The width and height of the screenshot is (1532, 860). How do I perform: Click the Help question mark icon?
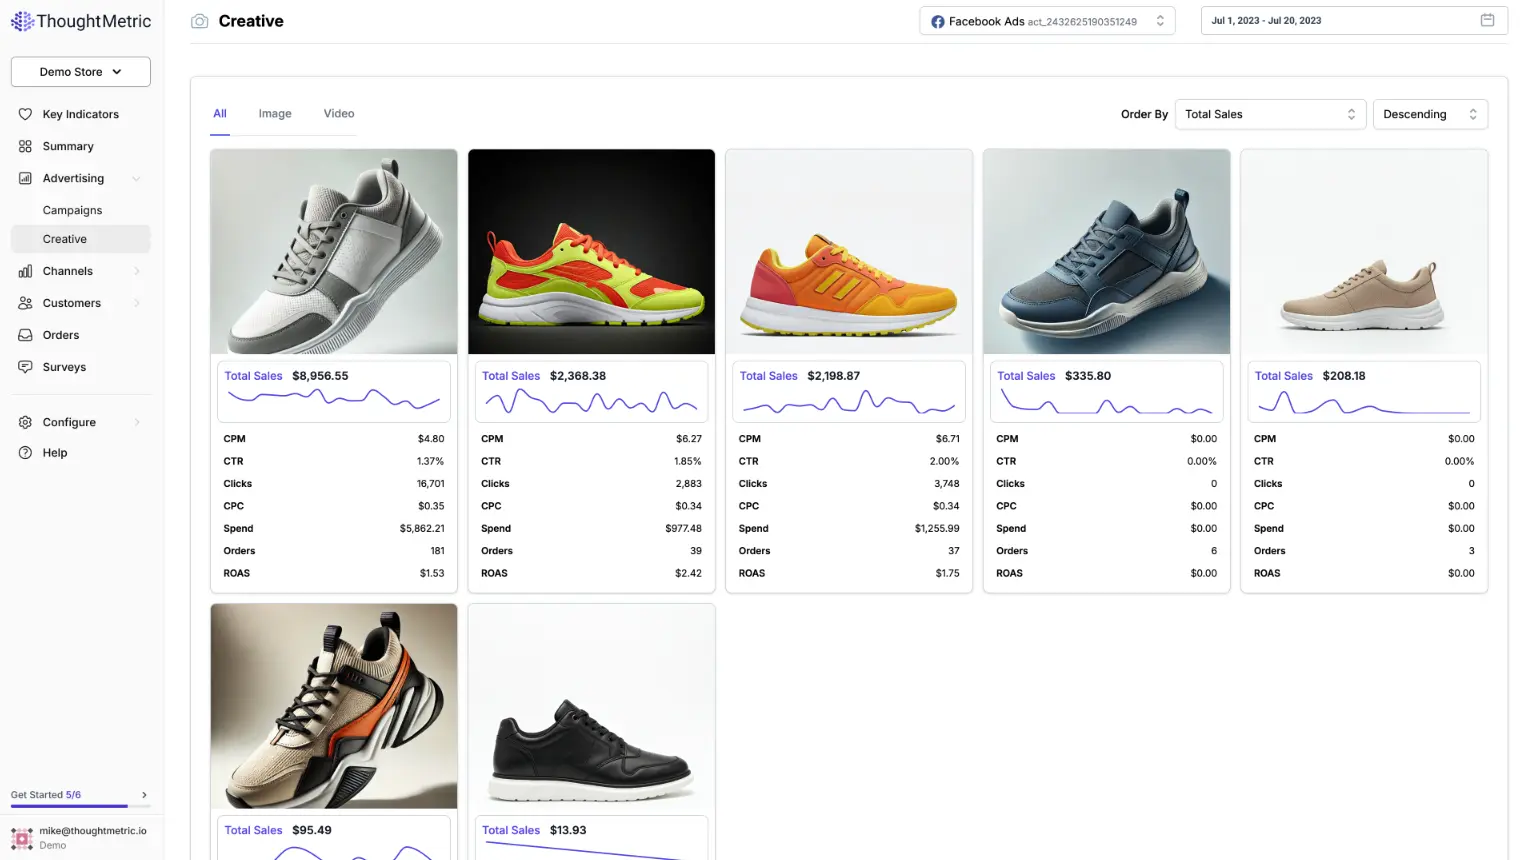26,453
